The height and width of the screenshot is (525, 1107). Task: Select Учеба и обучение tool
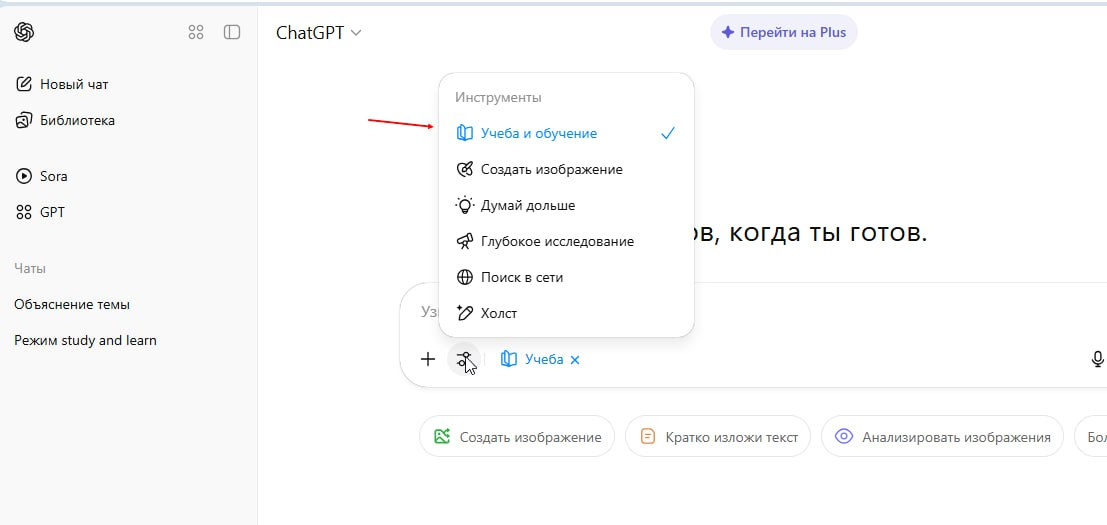point(566,133)
